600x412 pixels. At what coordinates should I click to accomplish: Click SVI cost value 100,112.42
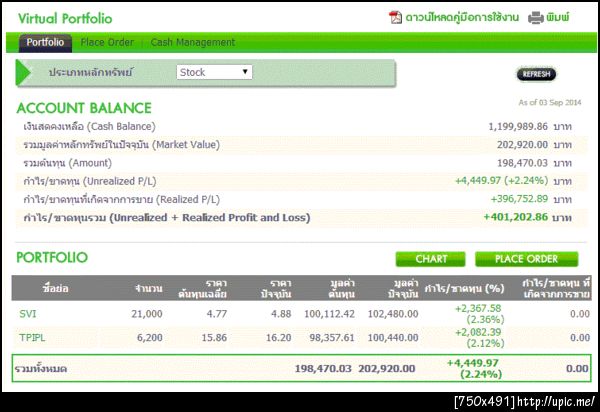[x=329, y=314]
